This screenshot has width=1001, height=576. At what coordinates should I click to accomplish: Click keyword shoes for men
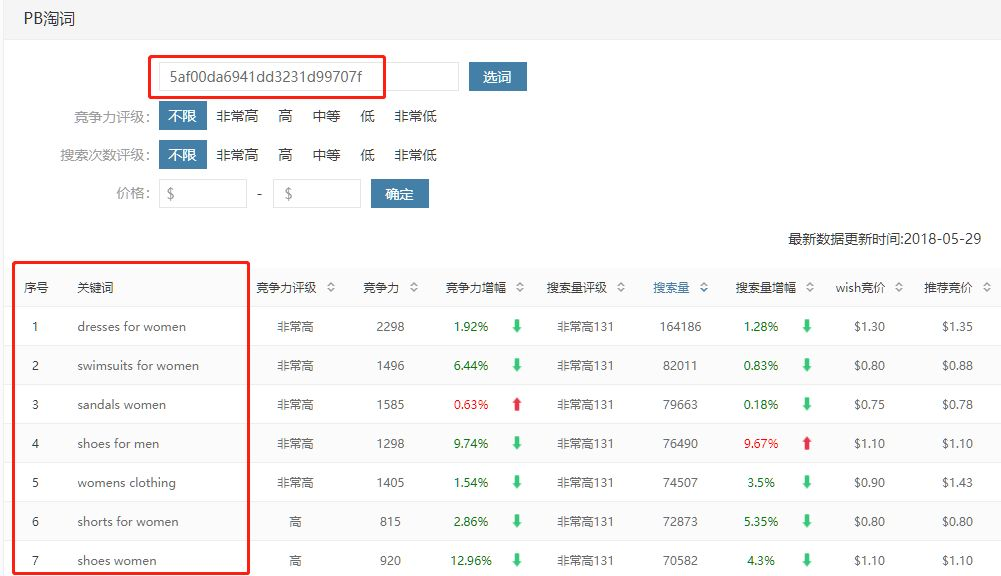[x=118, y=443]
